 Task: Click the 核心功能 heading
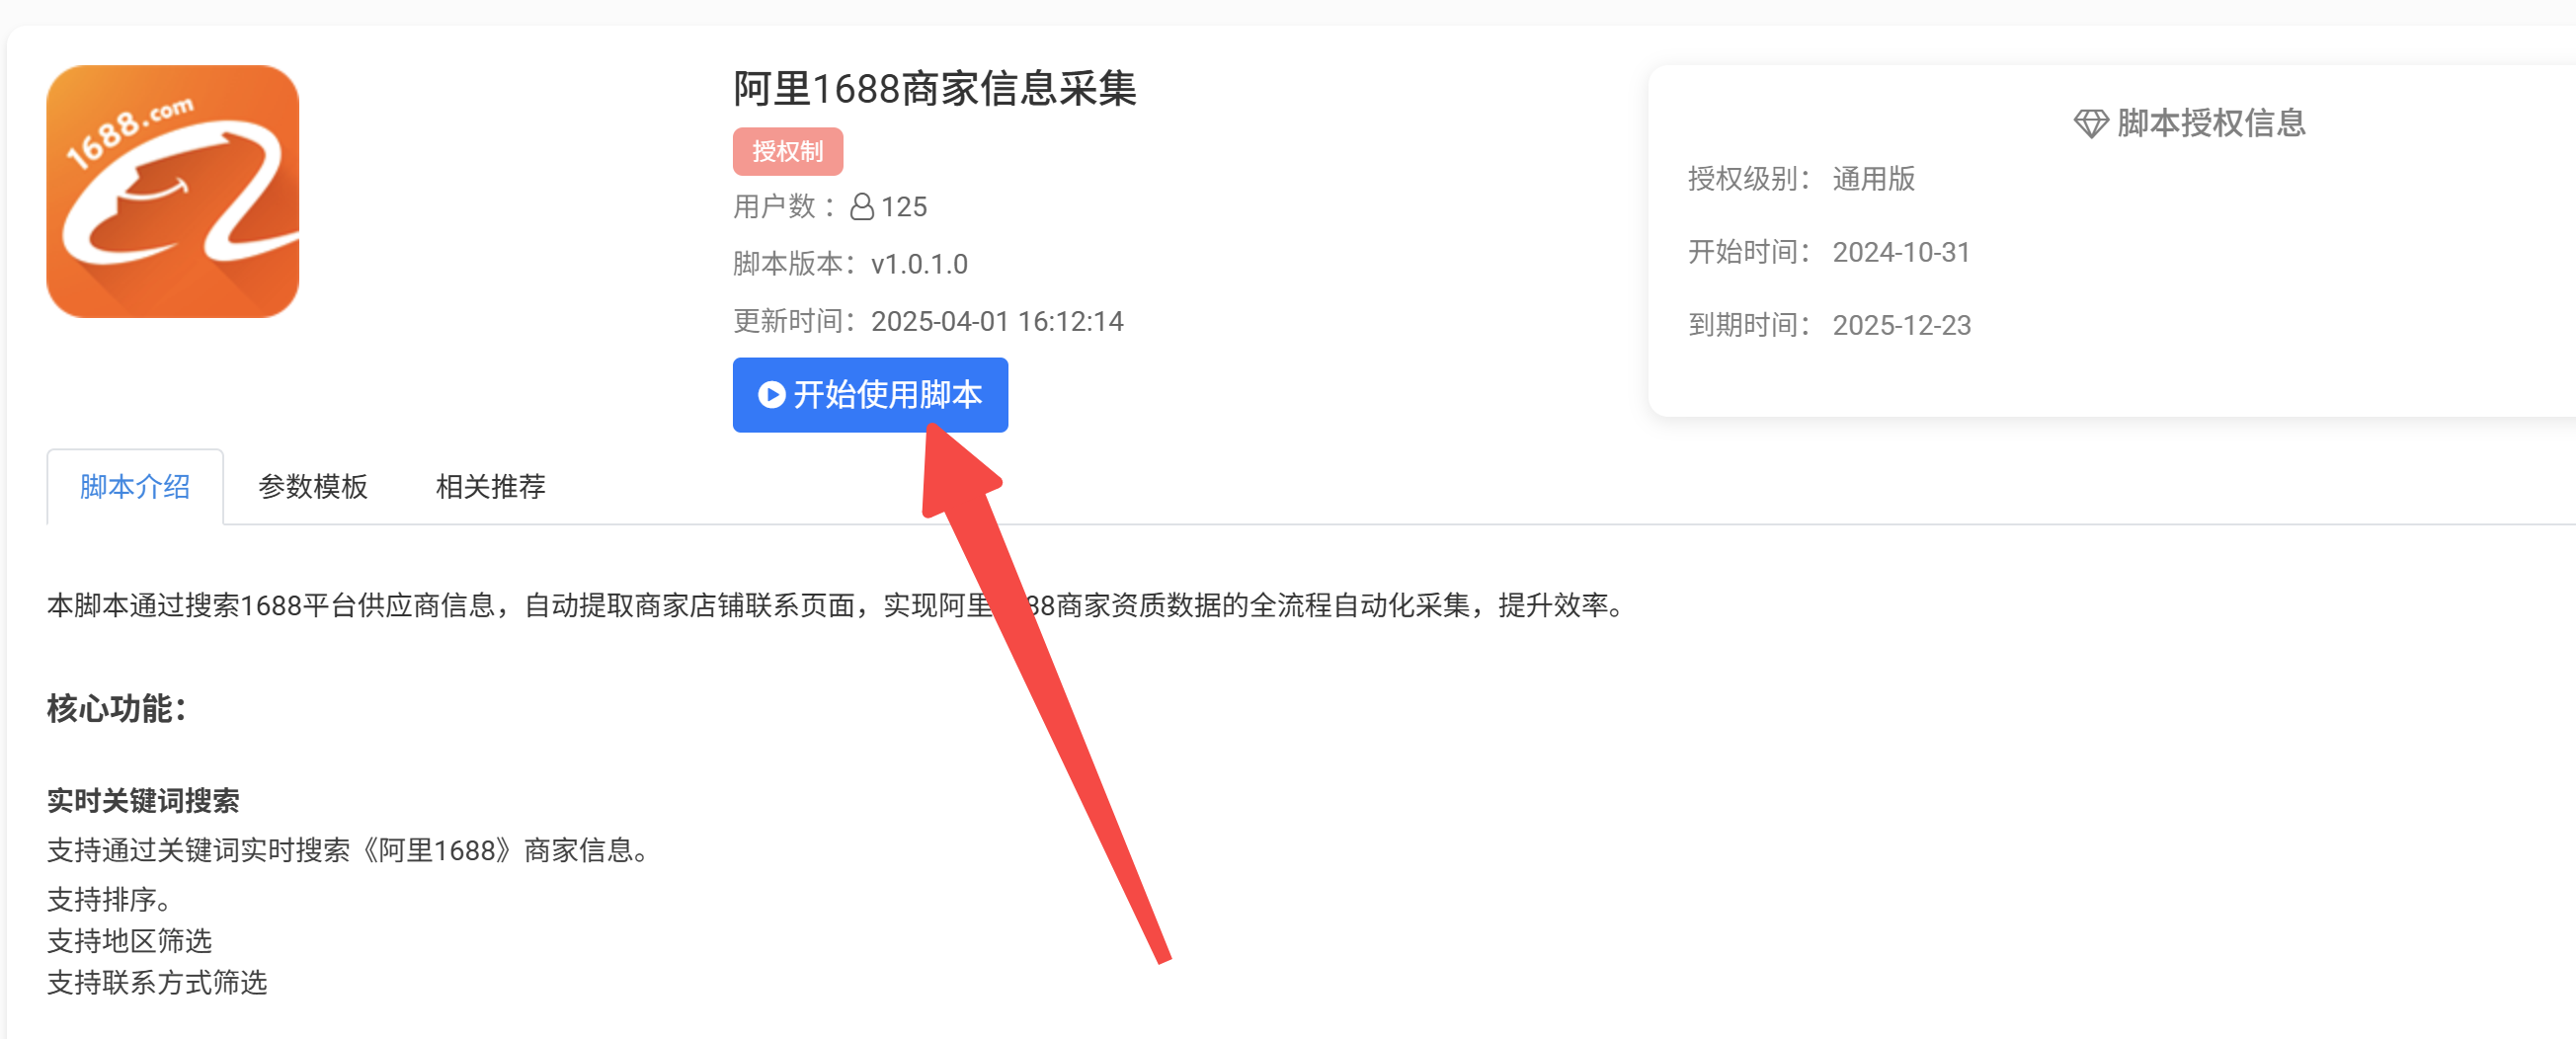116,708
